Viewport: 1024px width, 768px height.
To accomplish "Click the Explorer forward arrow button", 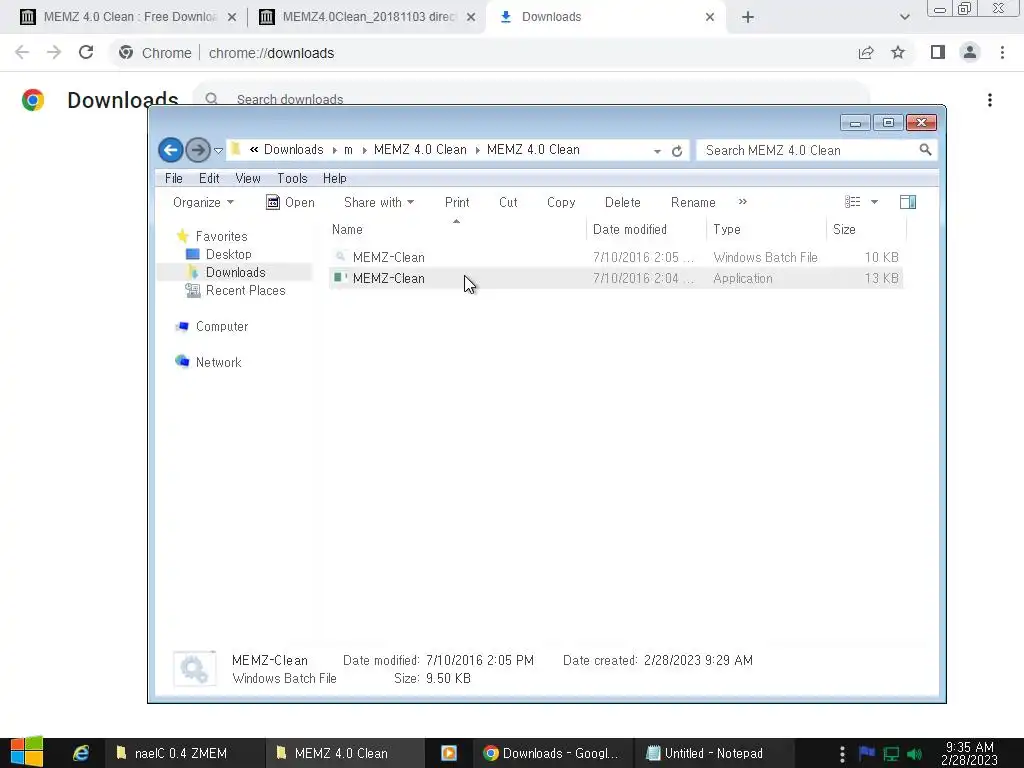I will (x=198, y=150).
